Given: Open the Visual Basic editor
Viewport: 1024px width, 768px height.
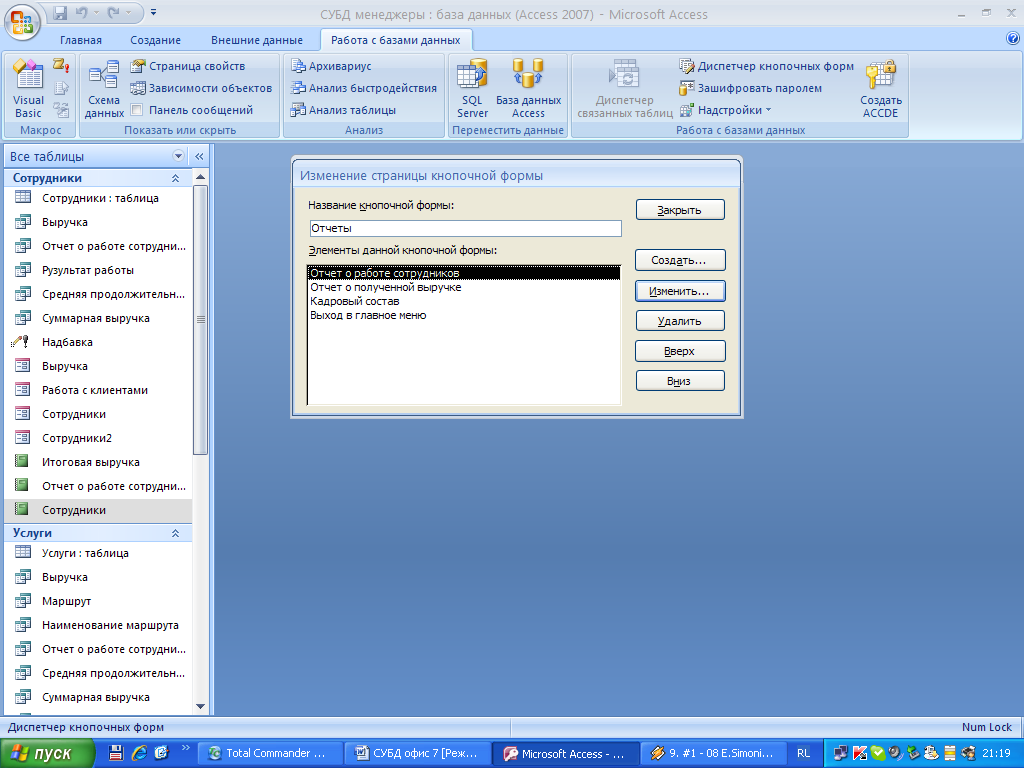Looking at the screenshot, I should coord(28,89).
